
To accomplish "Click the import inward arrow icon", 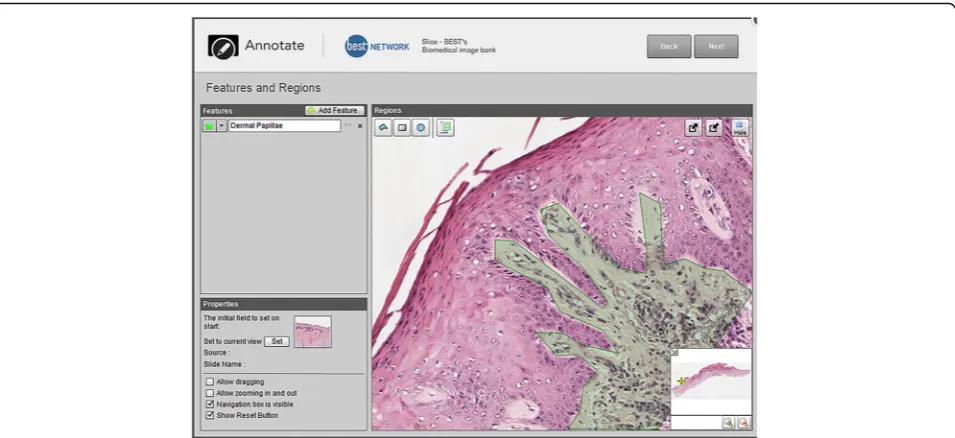I will tap(714, 128).
